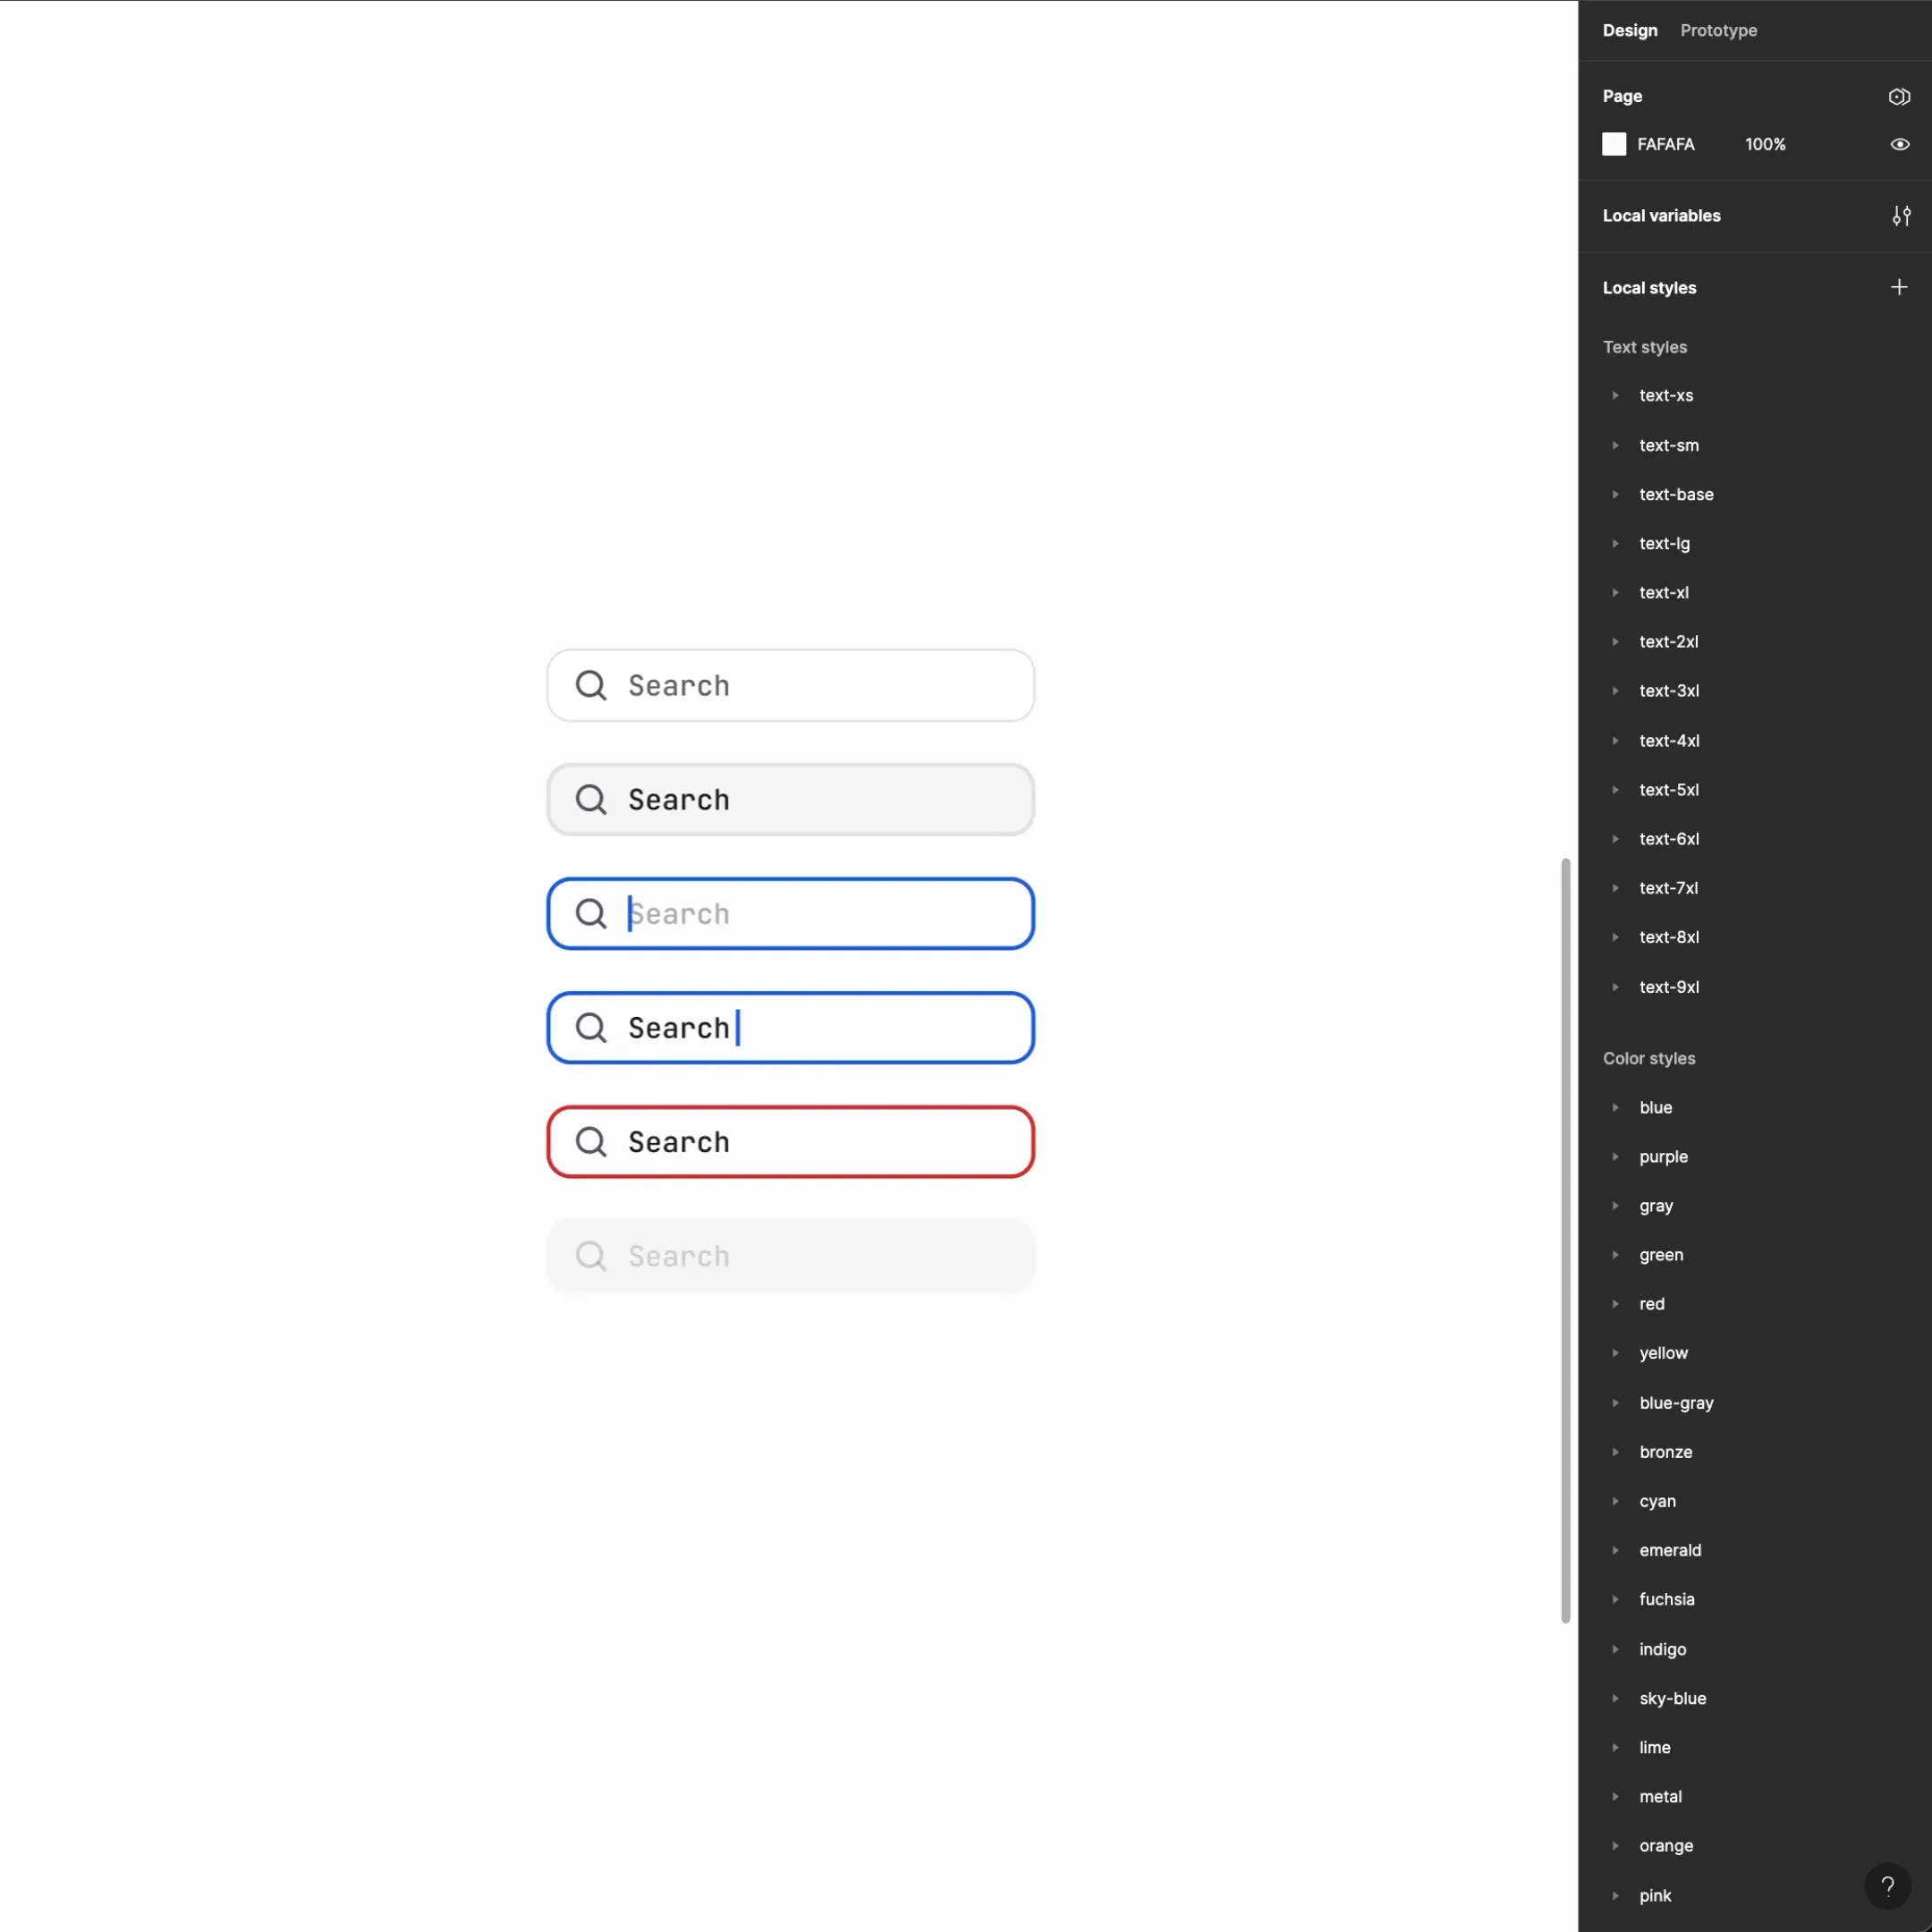Expand the blue-gray color style group
The height and width of the screenshot is (1932, 1932).
click(1615, 1402)
